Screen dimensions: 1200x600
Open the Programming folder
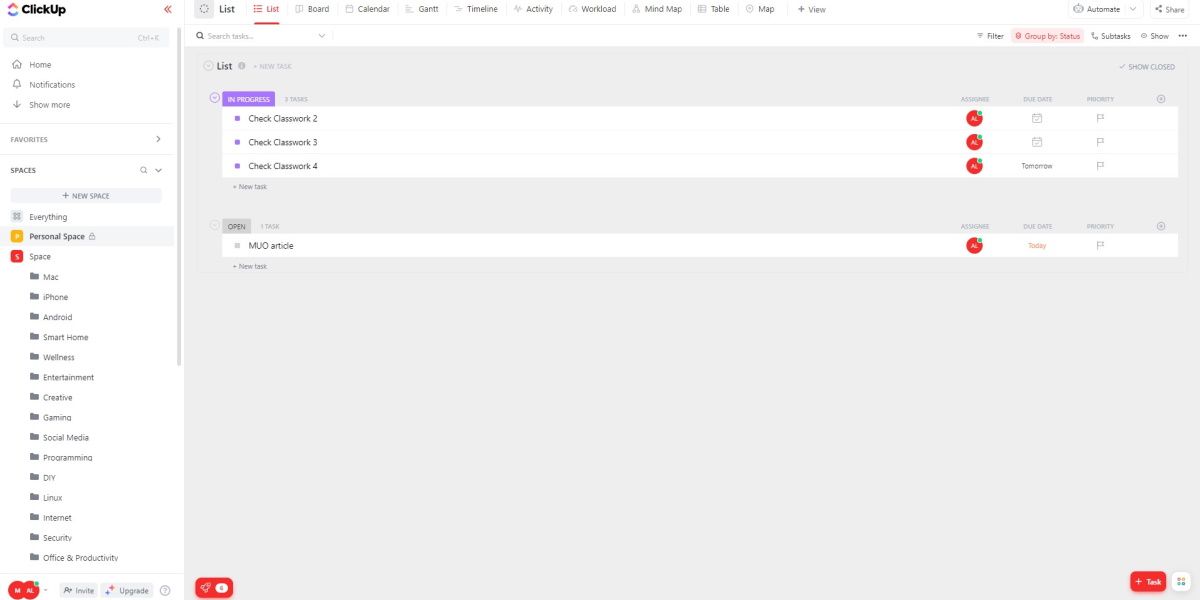click(x=61, y=457)
